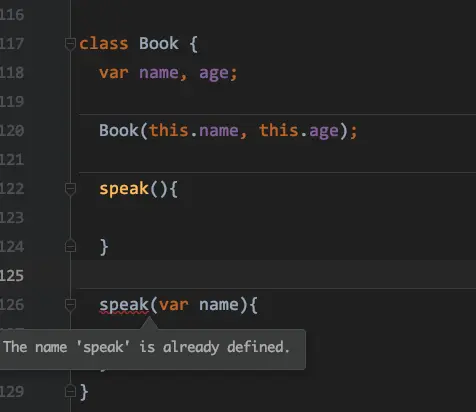Click line number 129 in the gutter
This screenshot has height=412, width=476.
coord(12,392)
